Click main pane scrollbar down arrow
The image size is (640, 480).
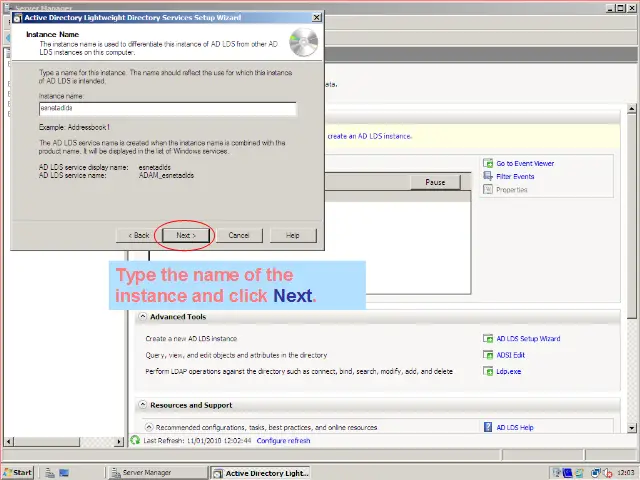pos(631,428)
